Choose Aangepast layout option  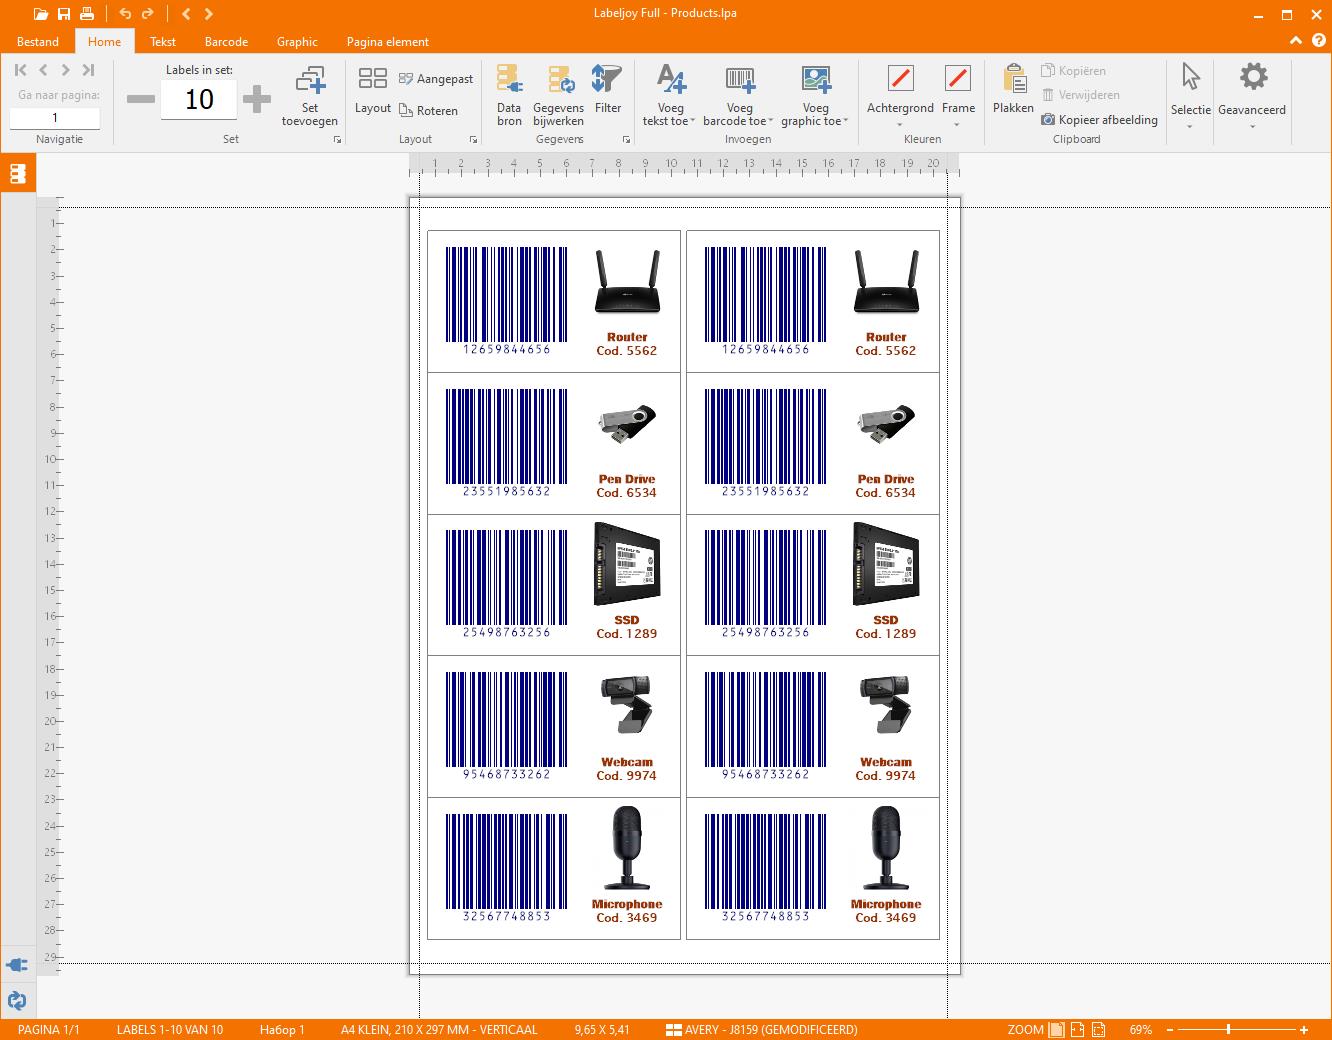coord(436,79)
